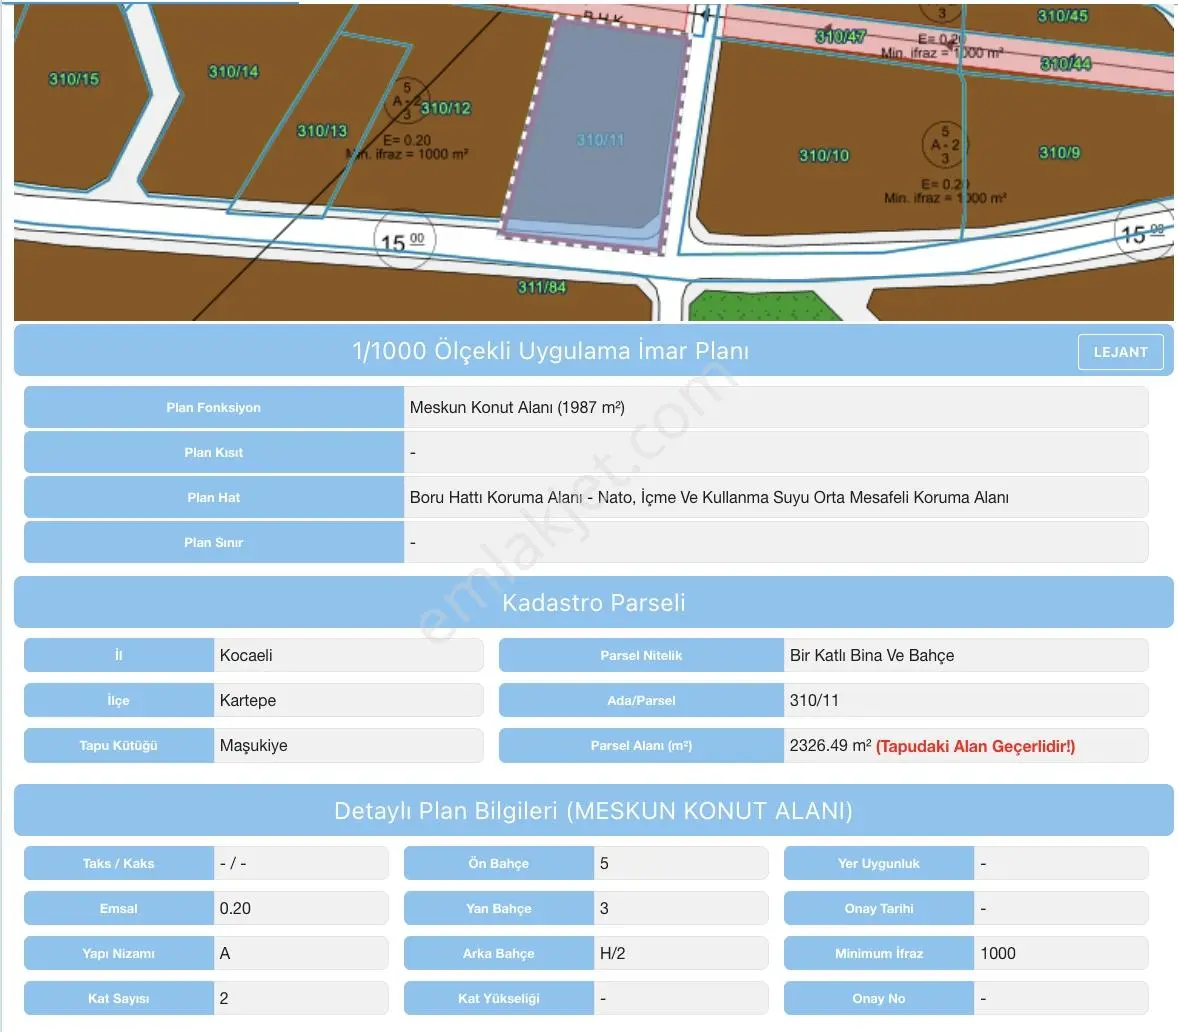Click parcel label 310/45 on map

(x=1062, y=16)
